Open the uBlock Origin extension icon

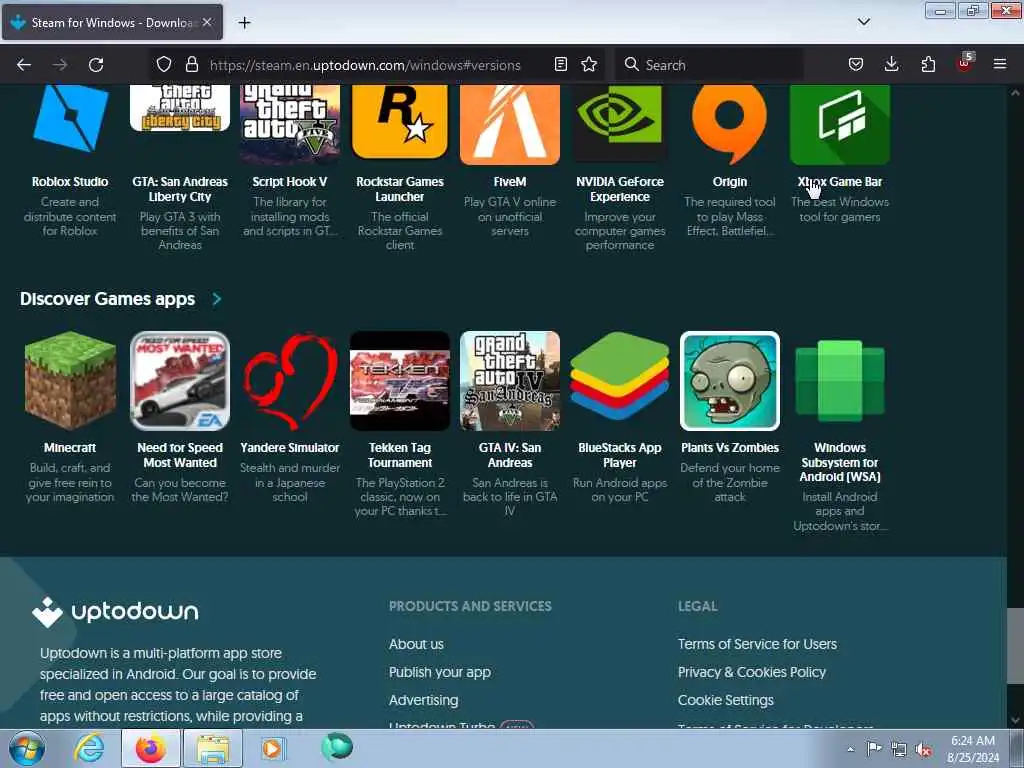[x=965, y=63]
